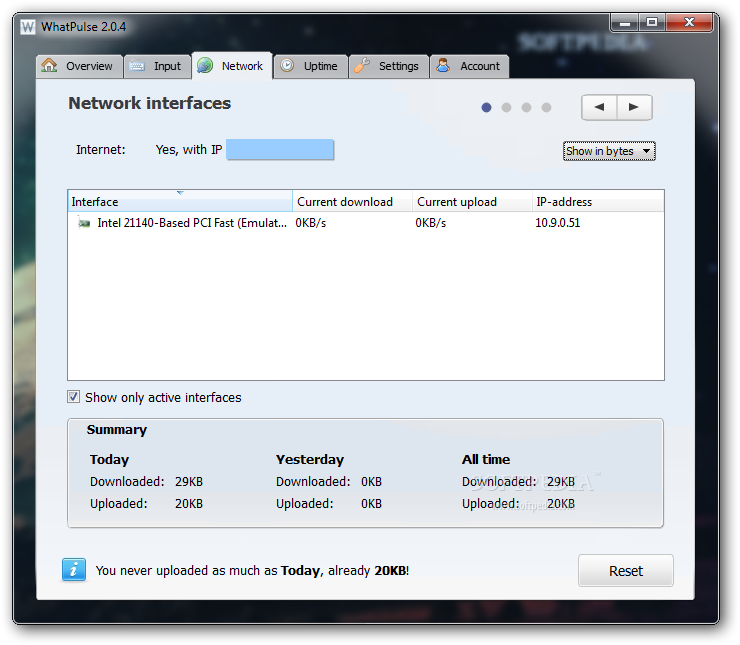740x645 pixels.
Task: Open the Show in bytes dropdown
Action: coord(609,151)
